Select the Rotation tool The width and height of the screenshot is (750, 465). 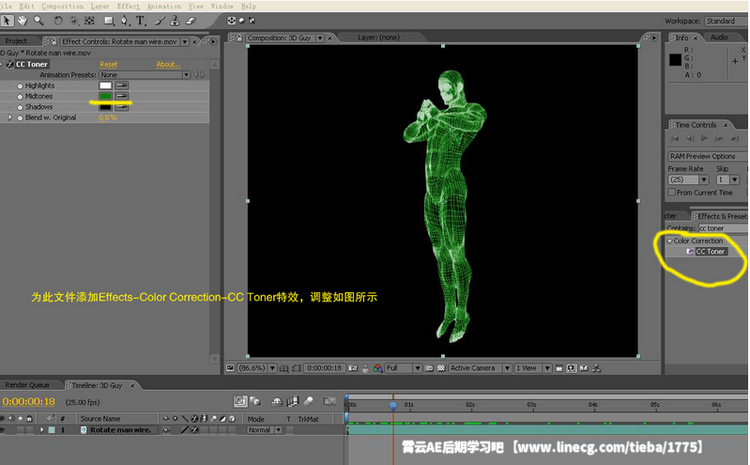click(58, 21)
